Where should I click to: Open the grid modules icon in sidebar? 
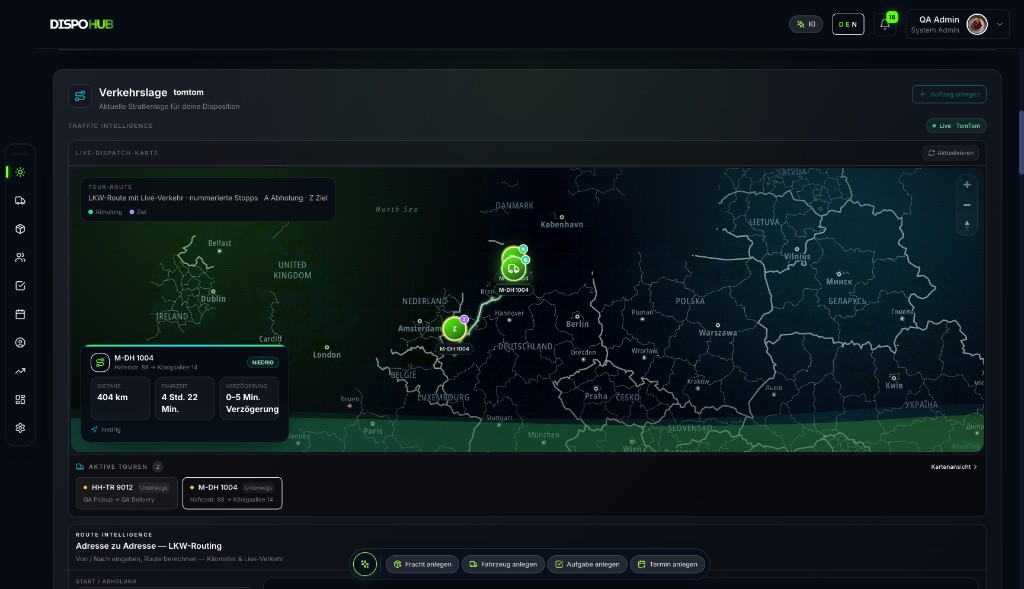click(x=20, y=399)
